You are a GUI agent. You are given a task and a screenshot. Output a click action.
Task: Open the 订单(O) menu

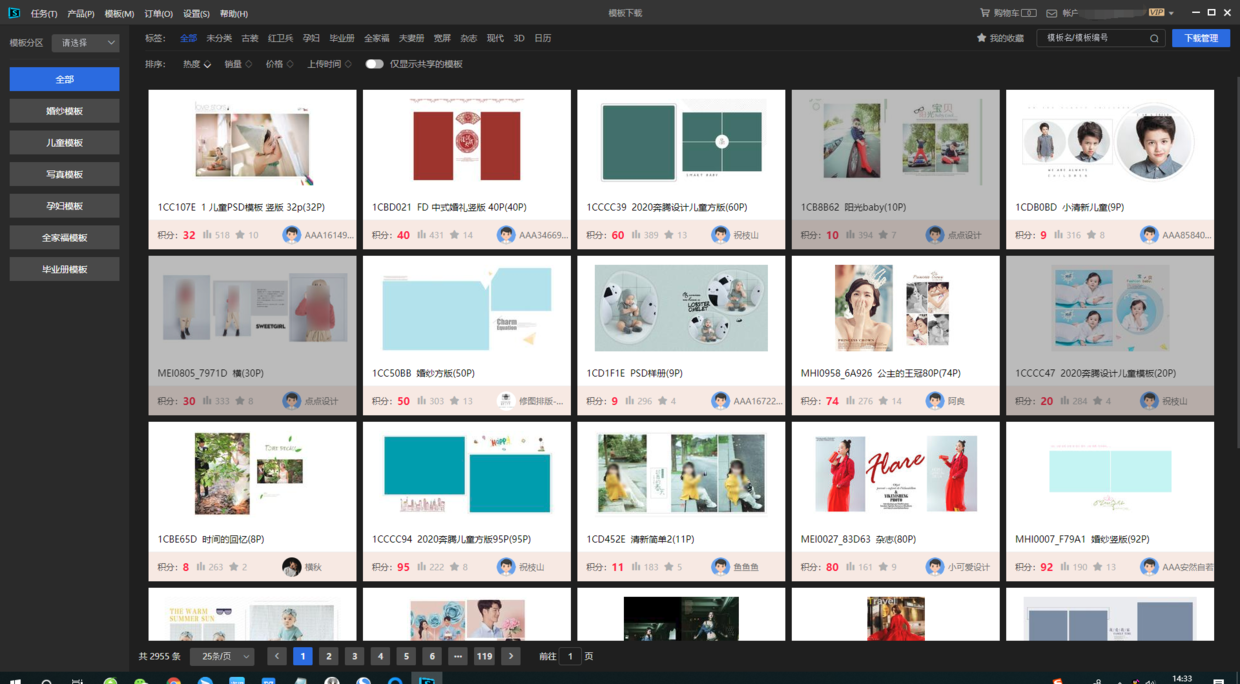158,14
